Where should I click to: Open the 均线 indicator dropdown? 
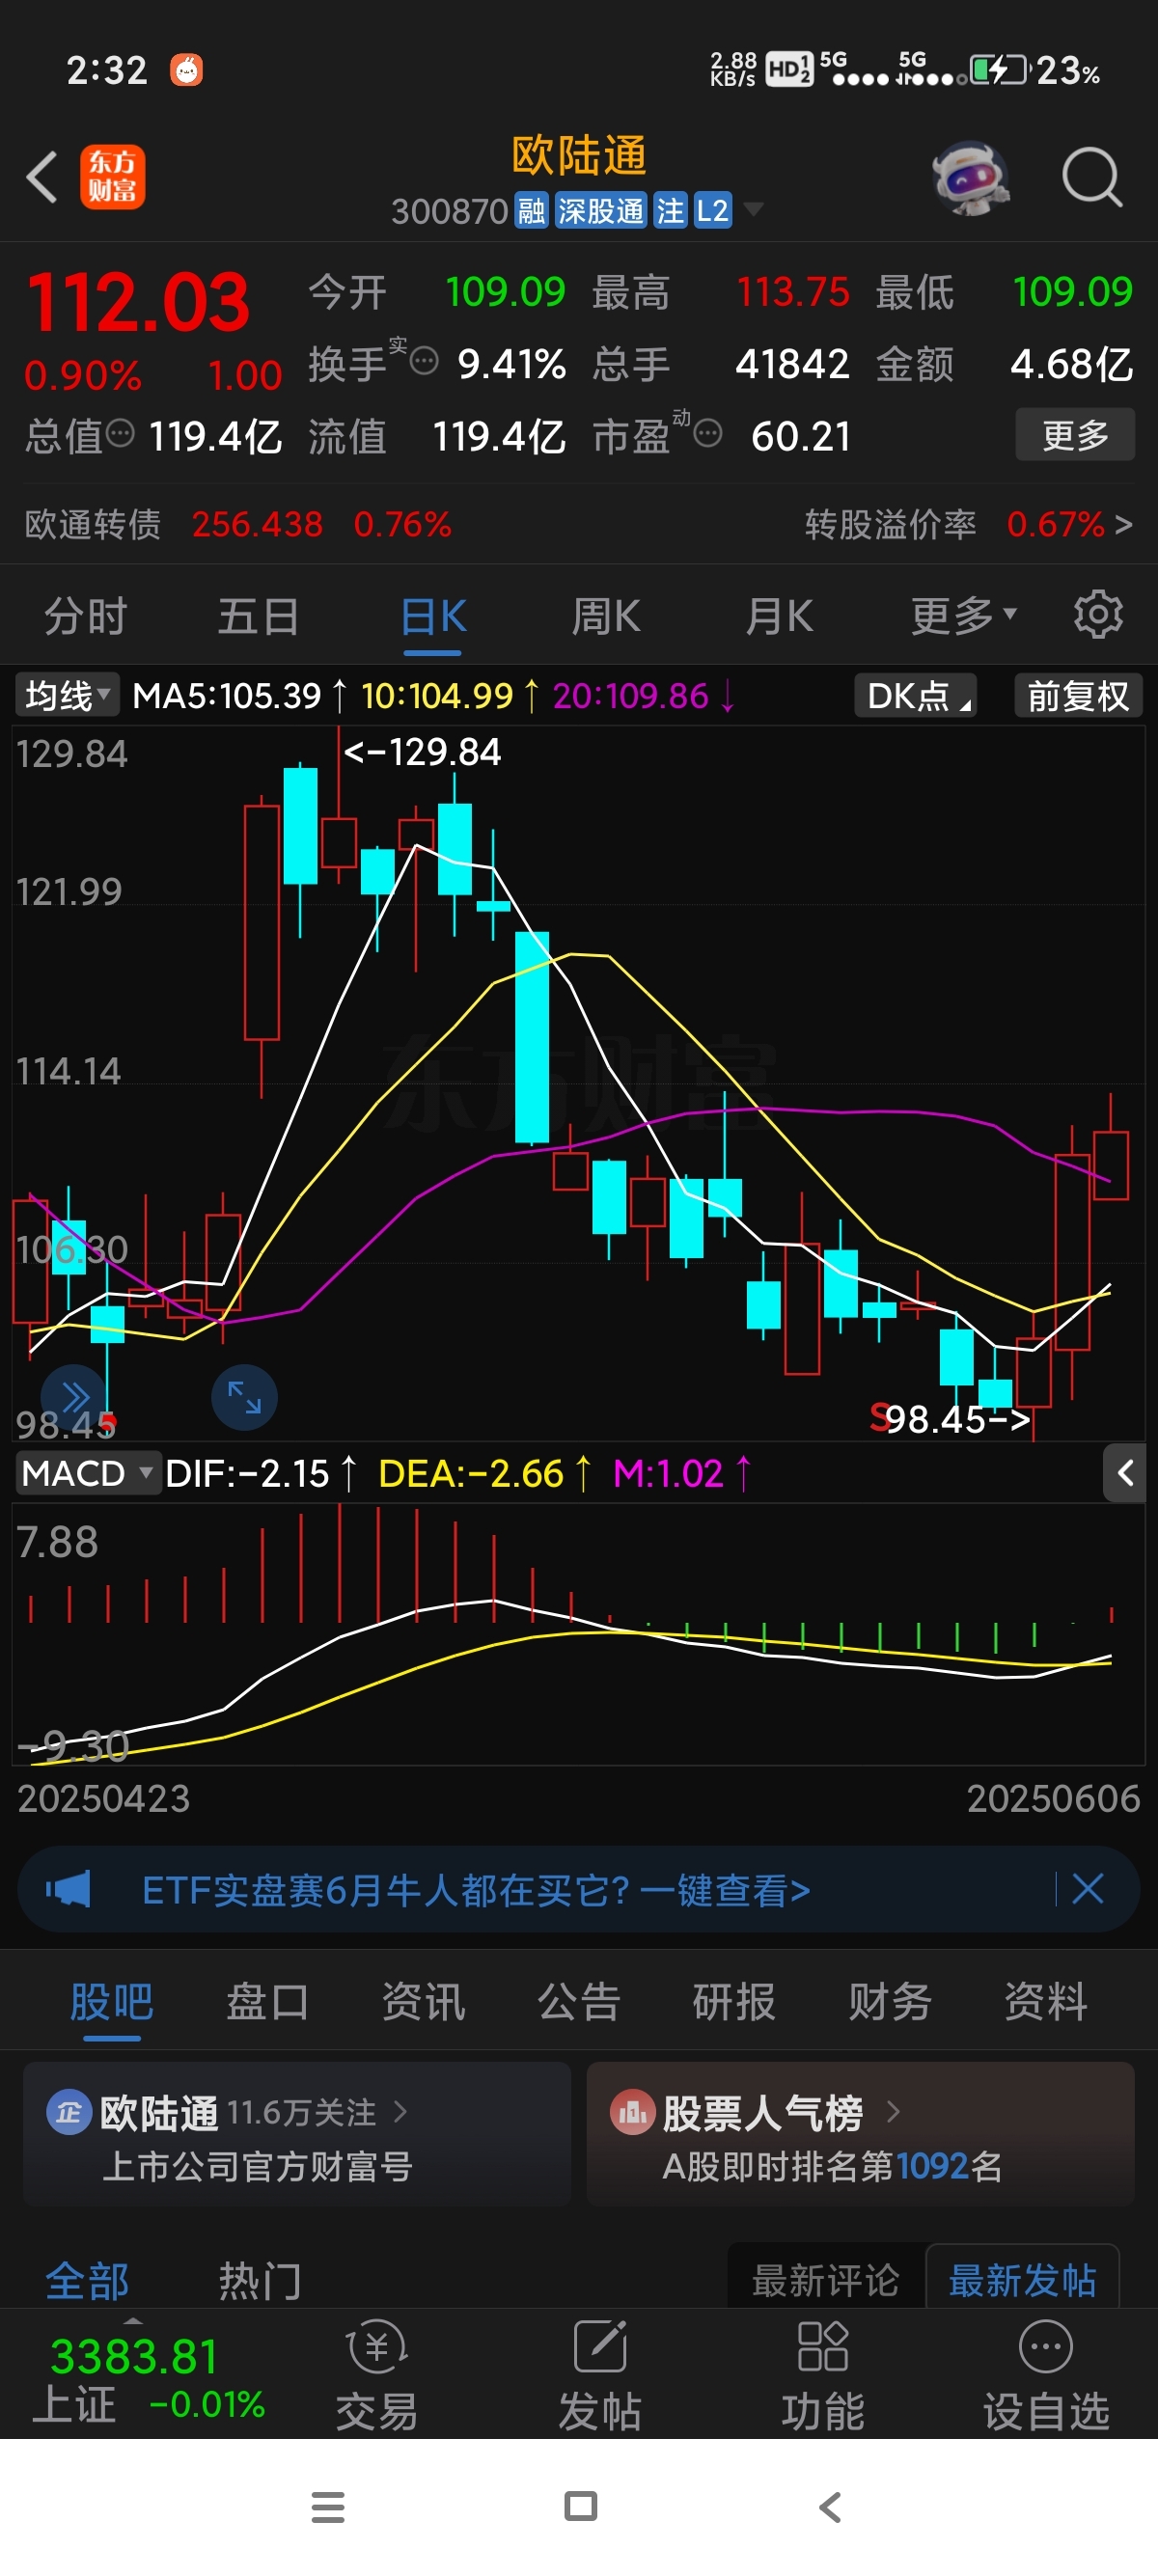coord(66,695)
